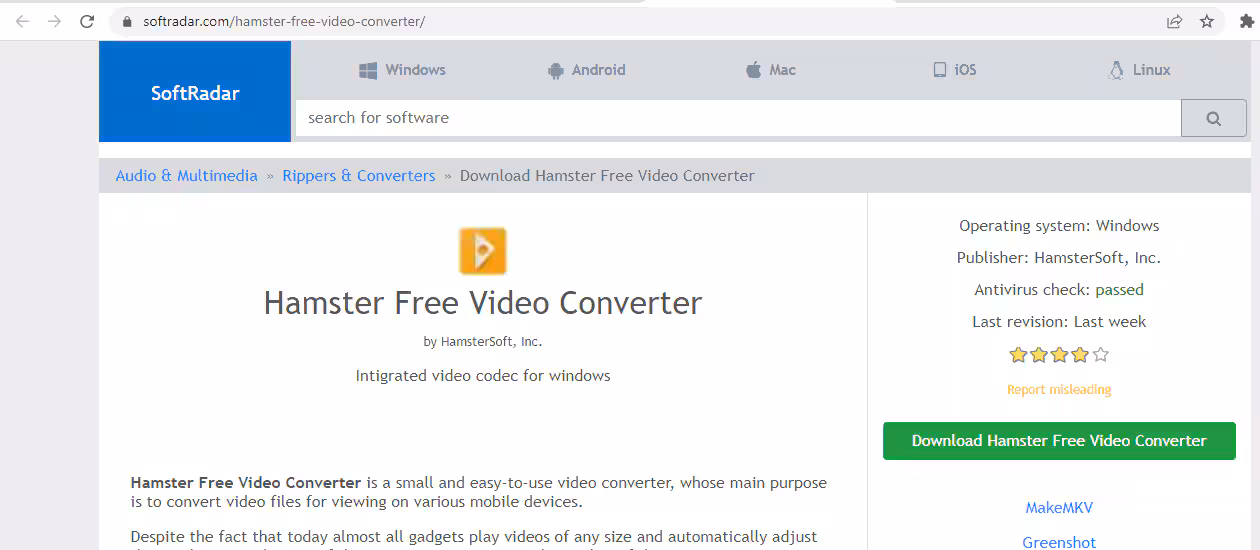Click the first rating star

point(1018,354)
